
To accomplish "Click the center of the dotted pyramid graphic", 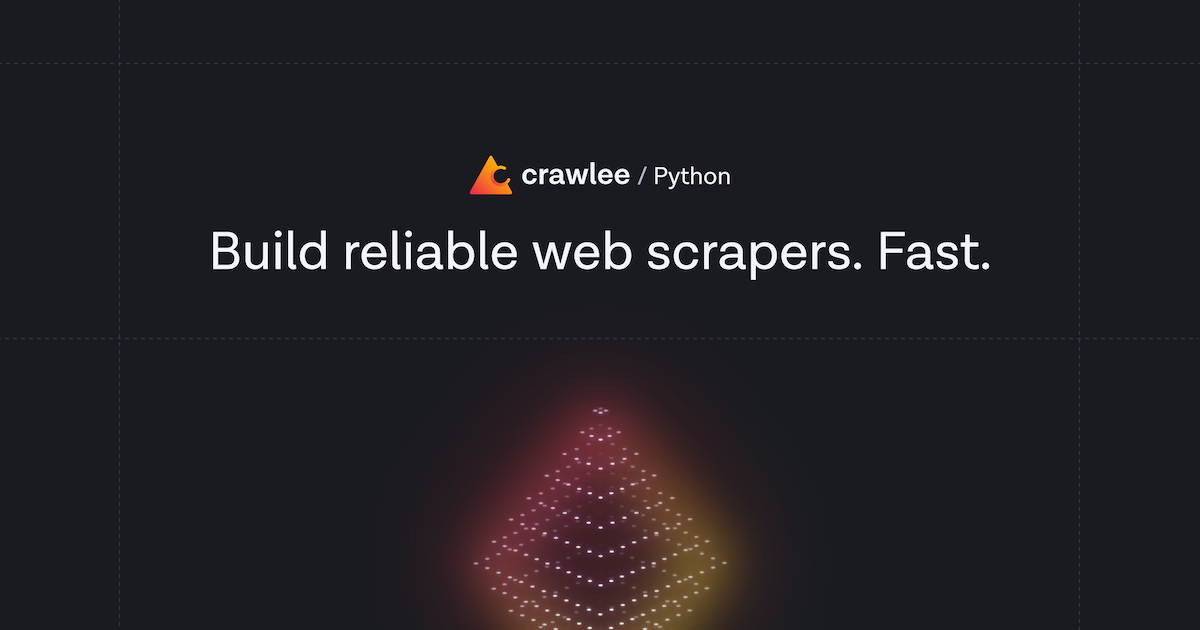I will click(x=600, y=530).
